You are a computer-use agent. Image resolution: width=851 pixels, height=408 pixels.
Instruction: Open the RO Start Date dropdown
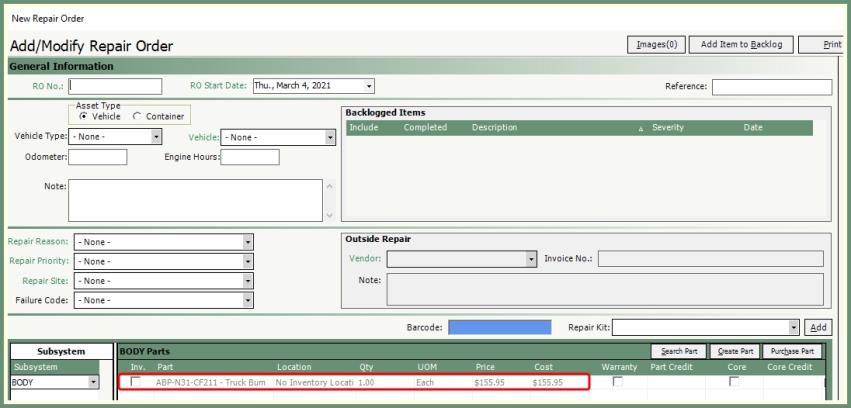click(369, 86)
